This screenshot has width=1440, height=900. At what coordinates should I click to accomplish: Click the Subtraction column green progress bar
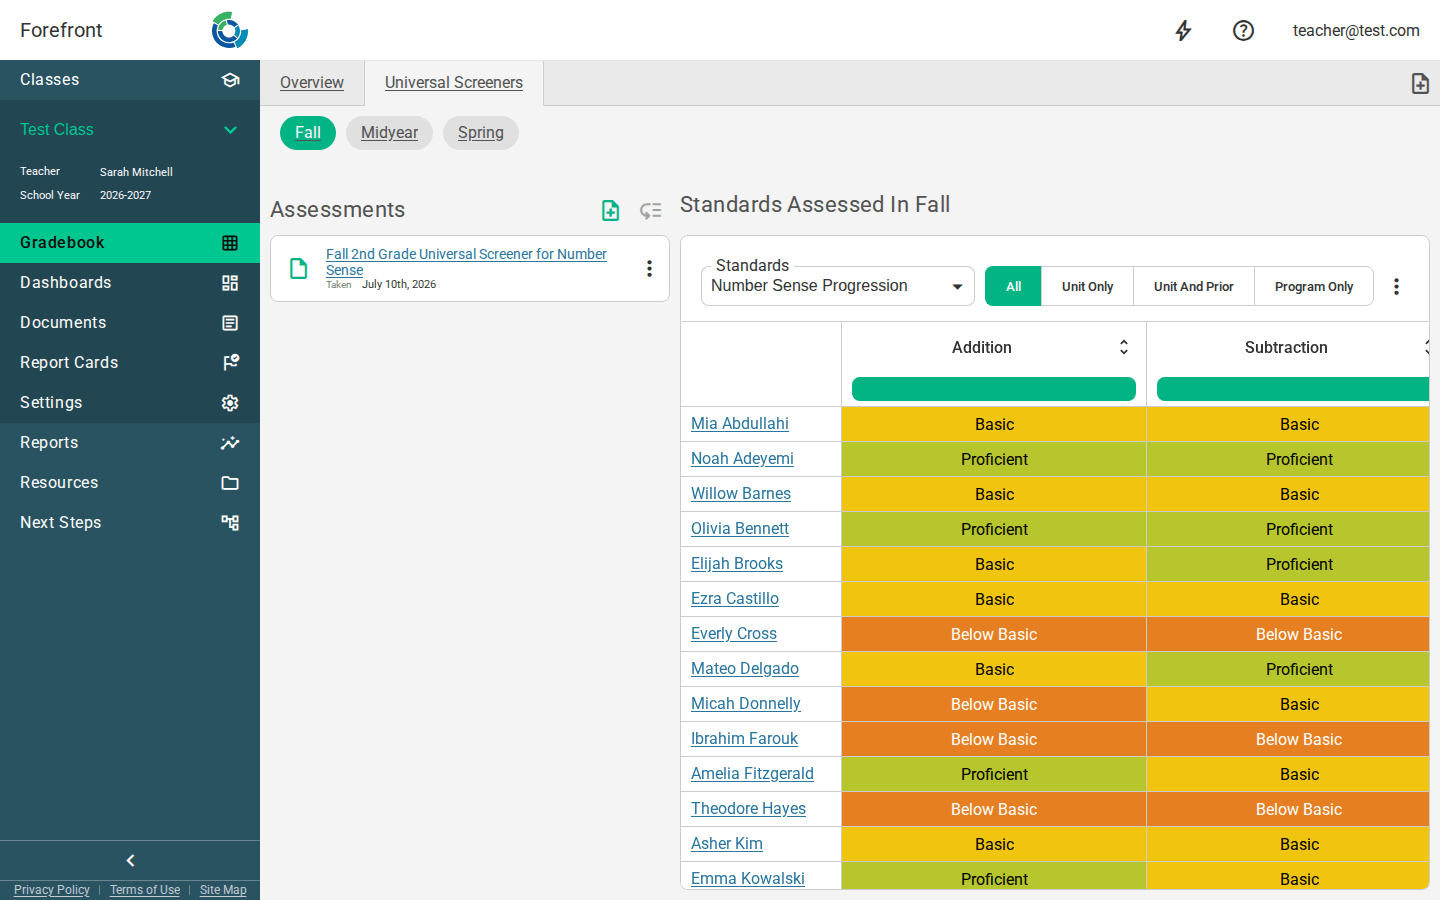pos(1293,389)
